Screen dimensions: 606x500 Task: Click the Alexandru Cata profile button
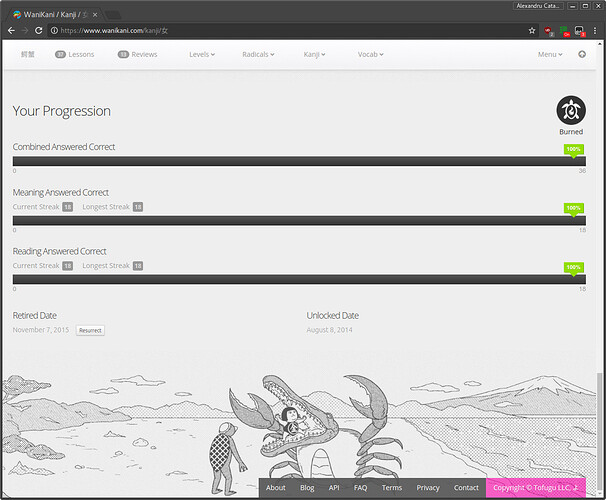click(x=538, y=6)
